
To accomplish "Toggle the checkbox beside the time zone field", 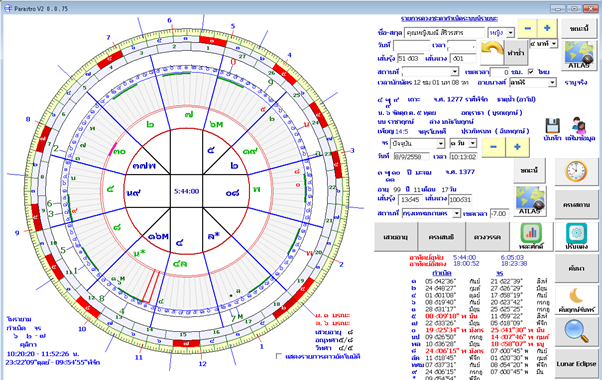I will click(531, 72).
